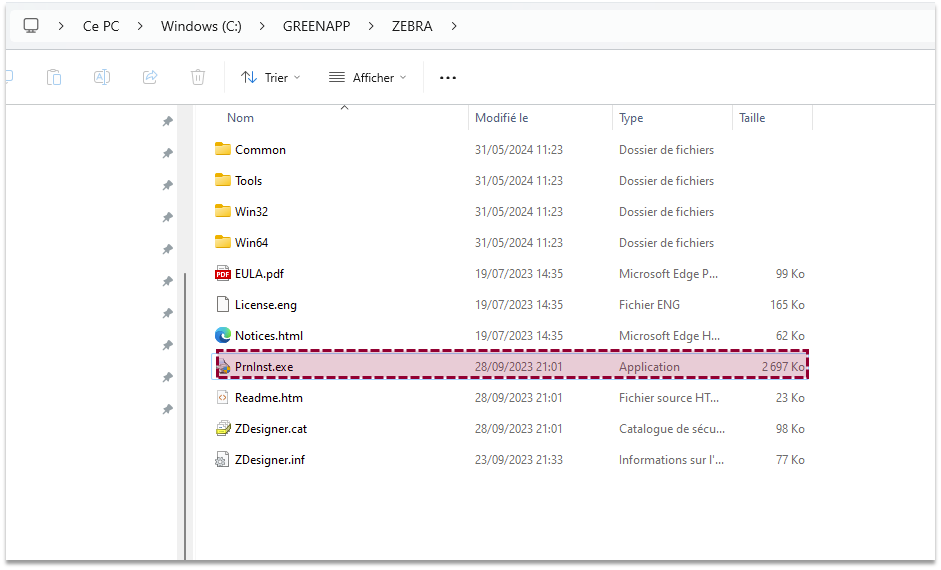Select the Notices.html Edge icon
The image size is (941, 570).
tap(223, 336)
